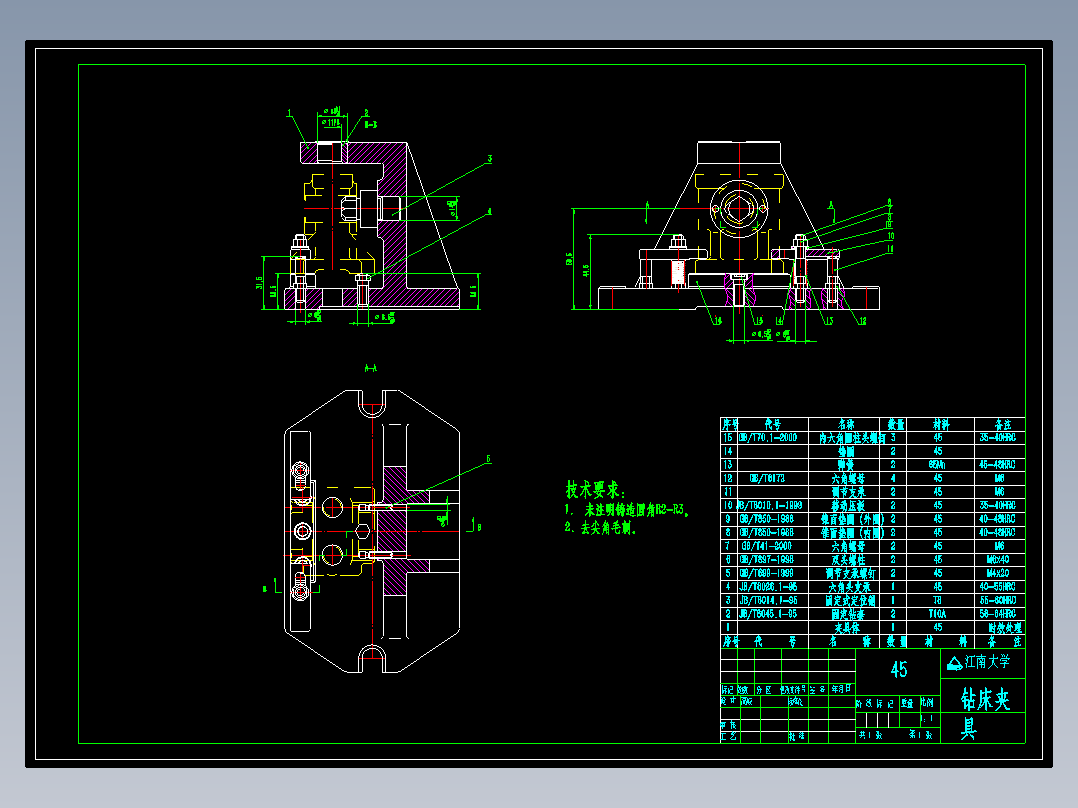Click the 名称 column header at table top

pos(846,424)
